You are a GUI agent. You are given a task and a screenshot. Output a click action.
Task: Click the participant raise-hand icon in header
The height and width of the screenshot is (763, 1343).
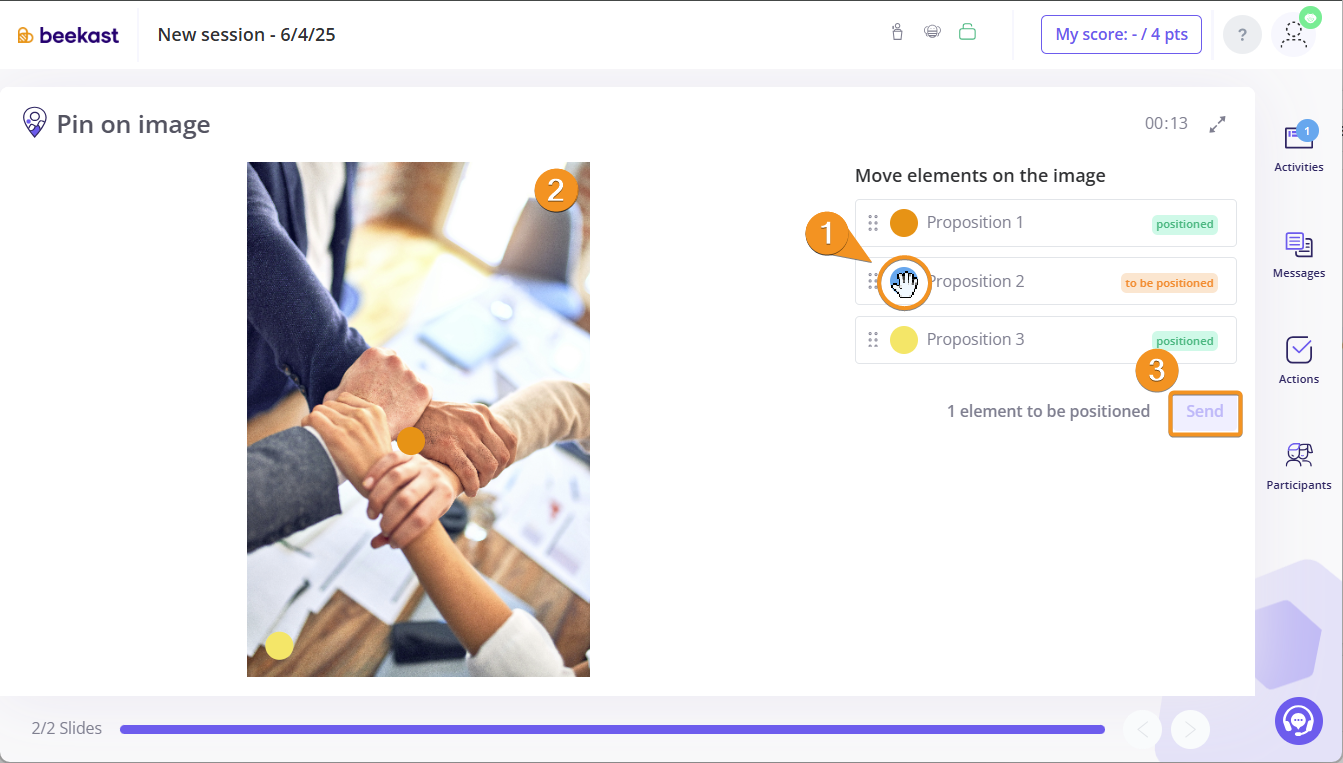coord(897,32)
